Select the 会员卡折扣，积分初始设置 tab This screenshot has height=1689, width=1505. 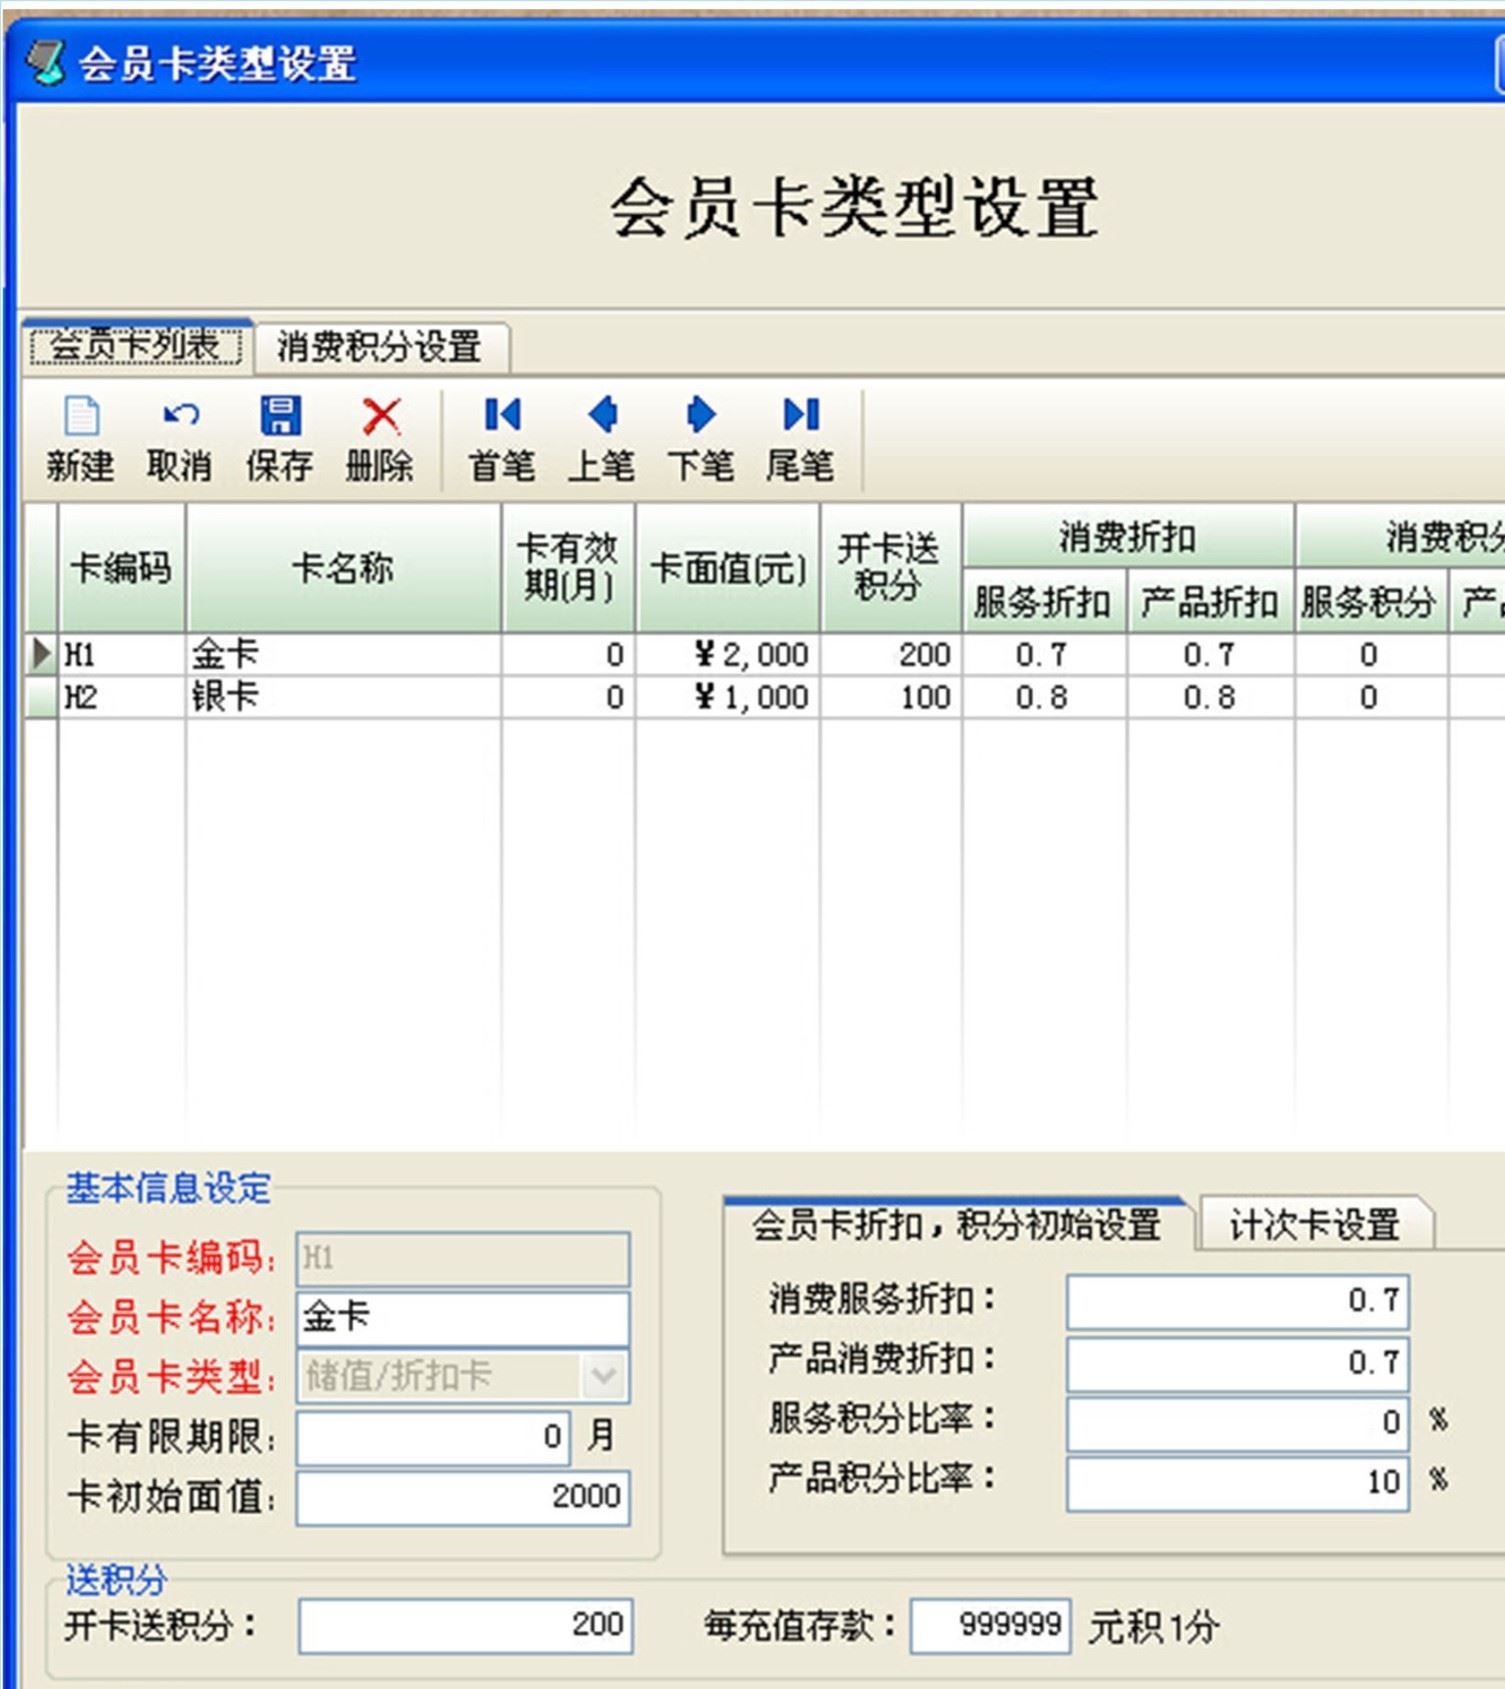pyautogui.click(x=956, y=1224)
